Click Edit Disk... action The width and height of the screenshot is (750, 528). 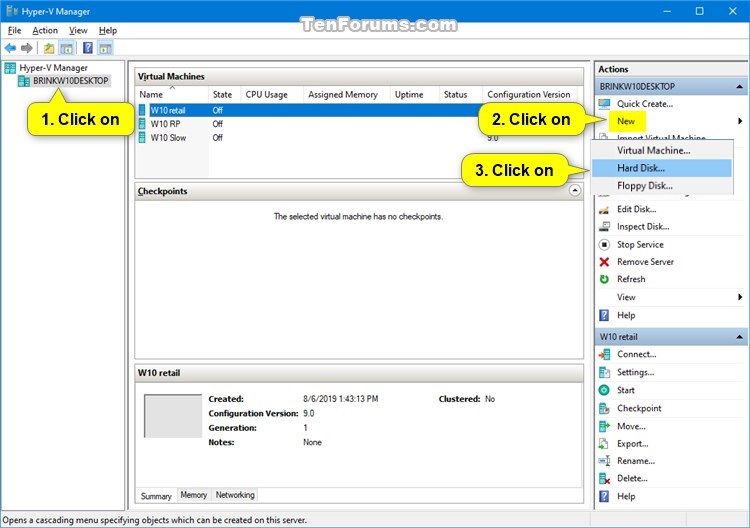[637, 209]
